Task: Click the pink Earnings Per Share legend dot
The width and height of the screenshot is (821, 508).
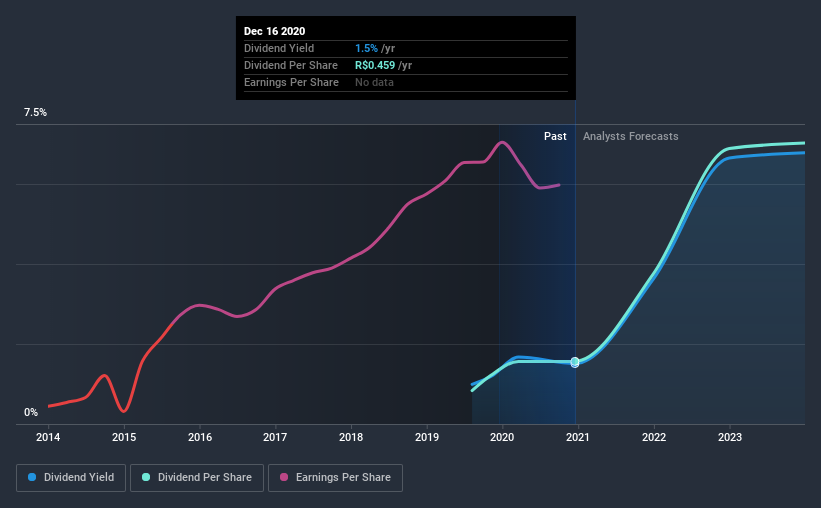Action: (284, 477)
